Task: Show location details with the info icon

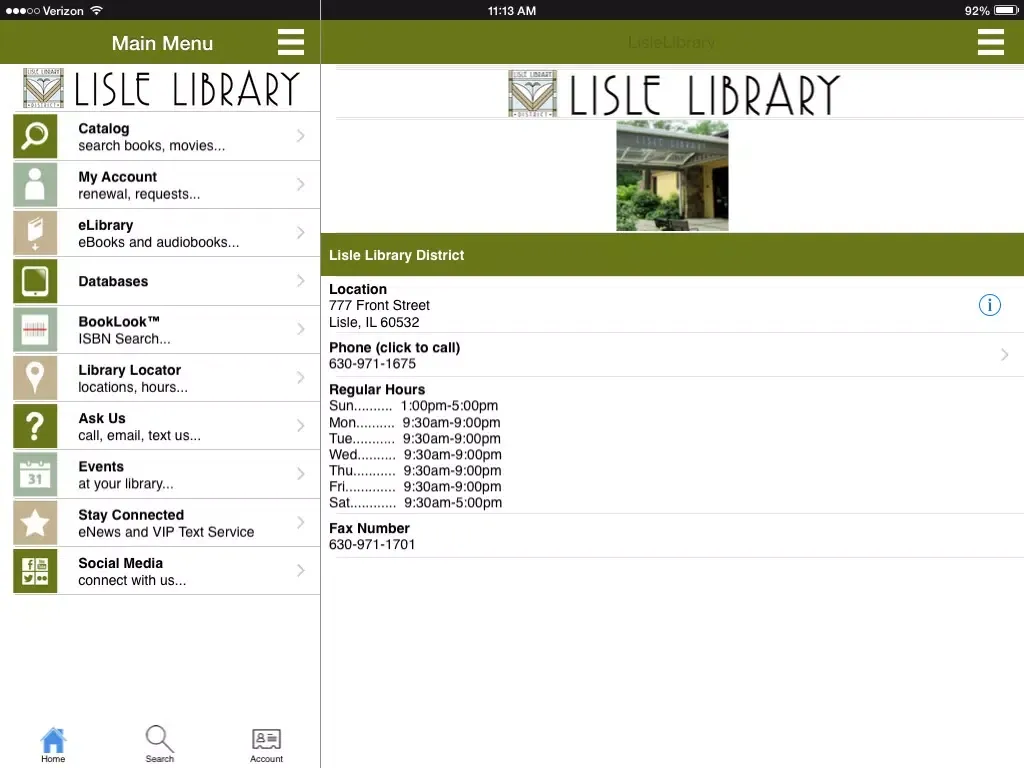Action: coord(989,305)
